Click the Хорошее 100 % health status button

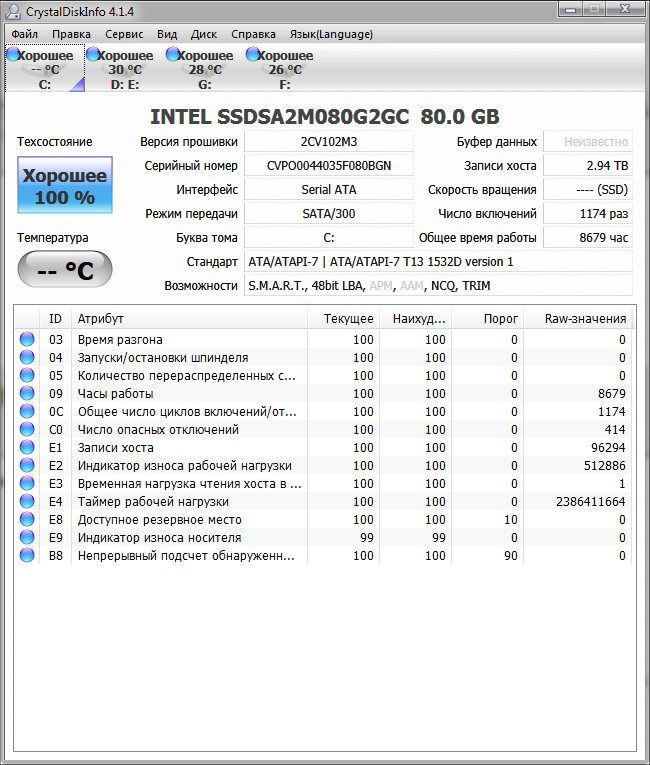[65, 185]
